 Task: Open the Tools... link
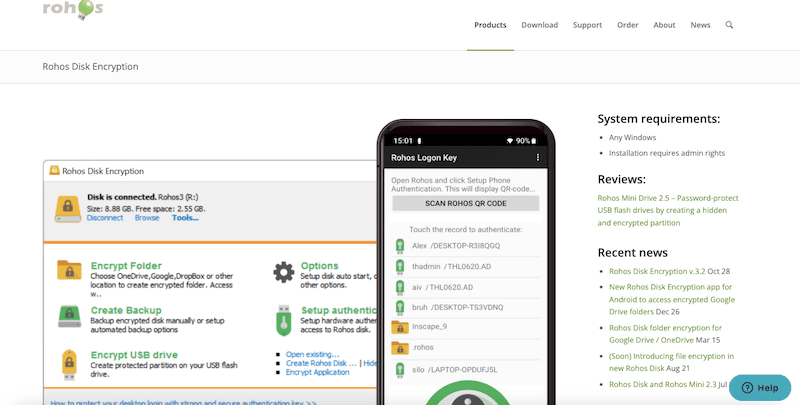pyautogui.click(x=185, y=218)
